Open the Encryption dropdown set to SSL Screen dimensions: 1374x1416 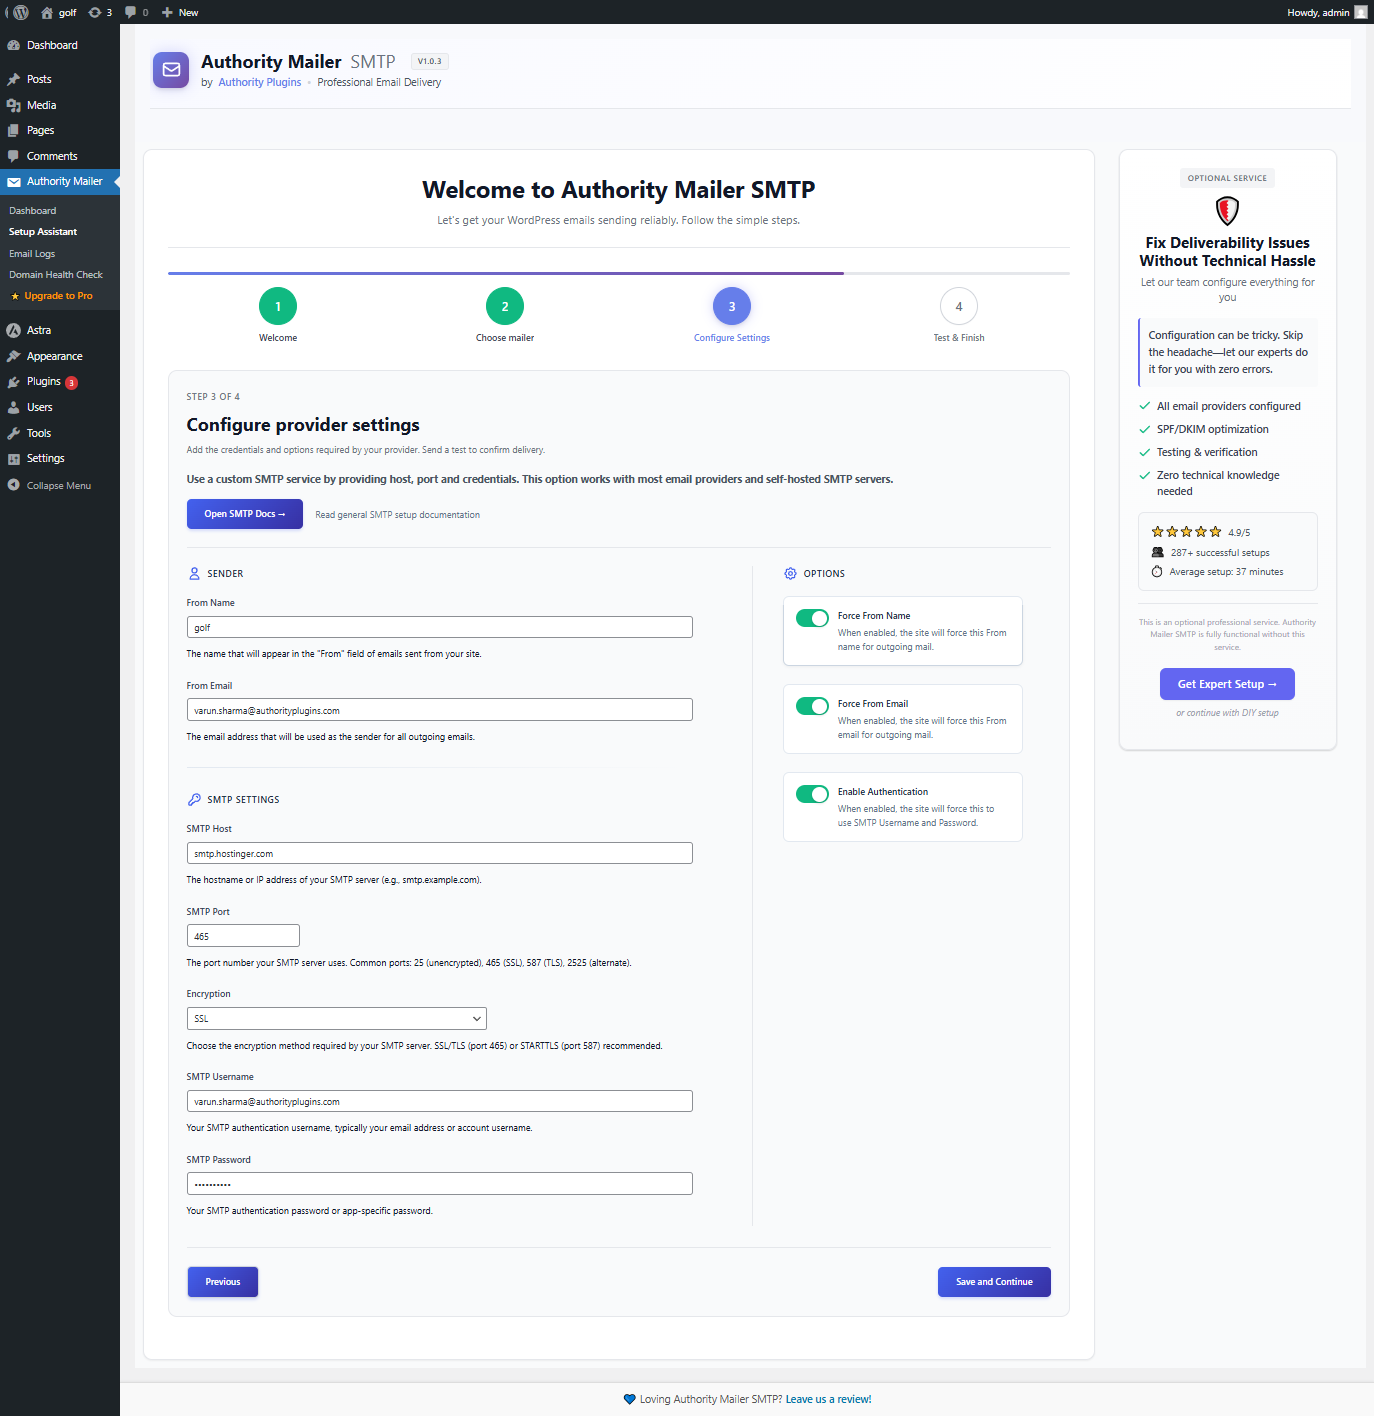[x=337, y=1018]
